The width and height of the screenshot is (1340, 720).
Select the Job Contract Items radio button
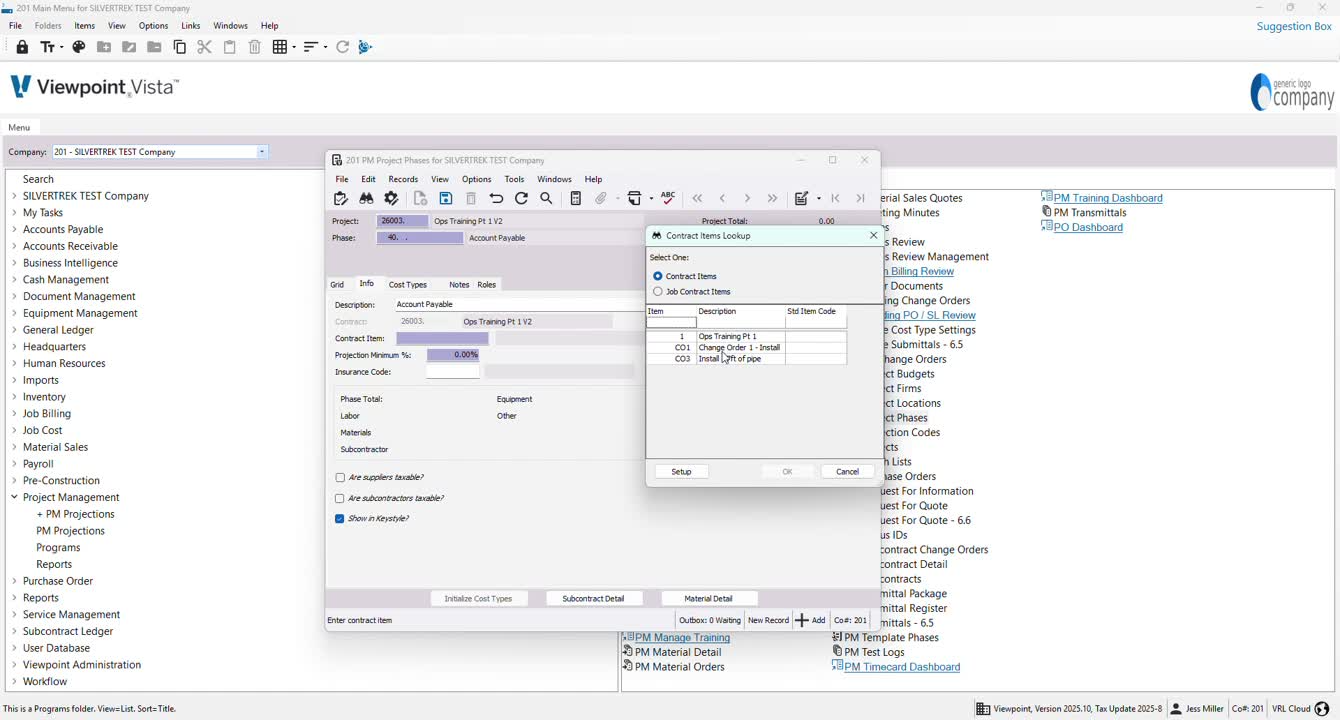point(658,292)
